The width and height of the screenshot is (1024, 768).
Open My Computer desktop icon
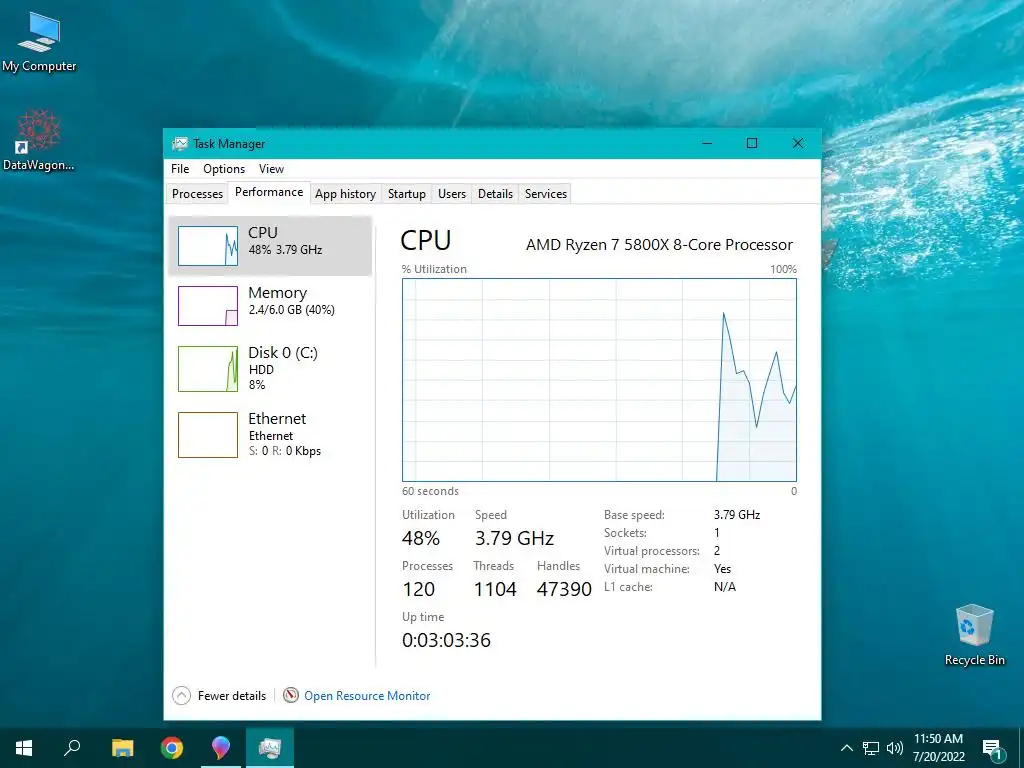point(39,41)
